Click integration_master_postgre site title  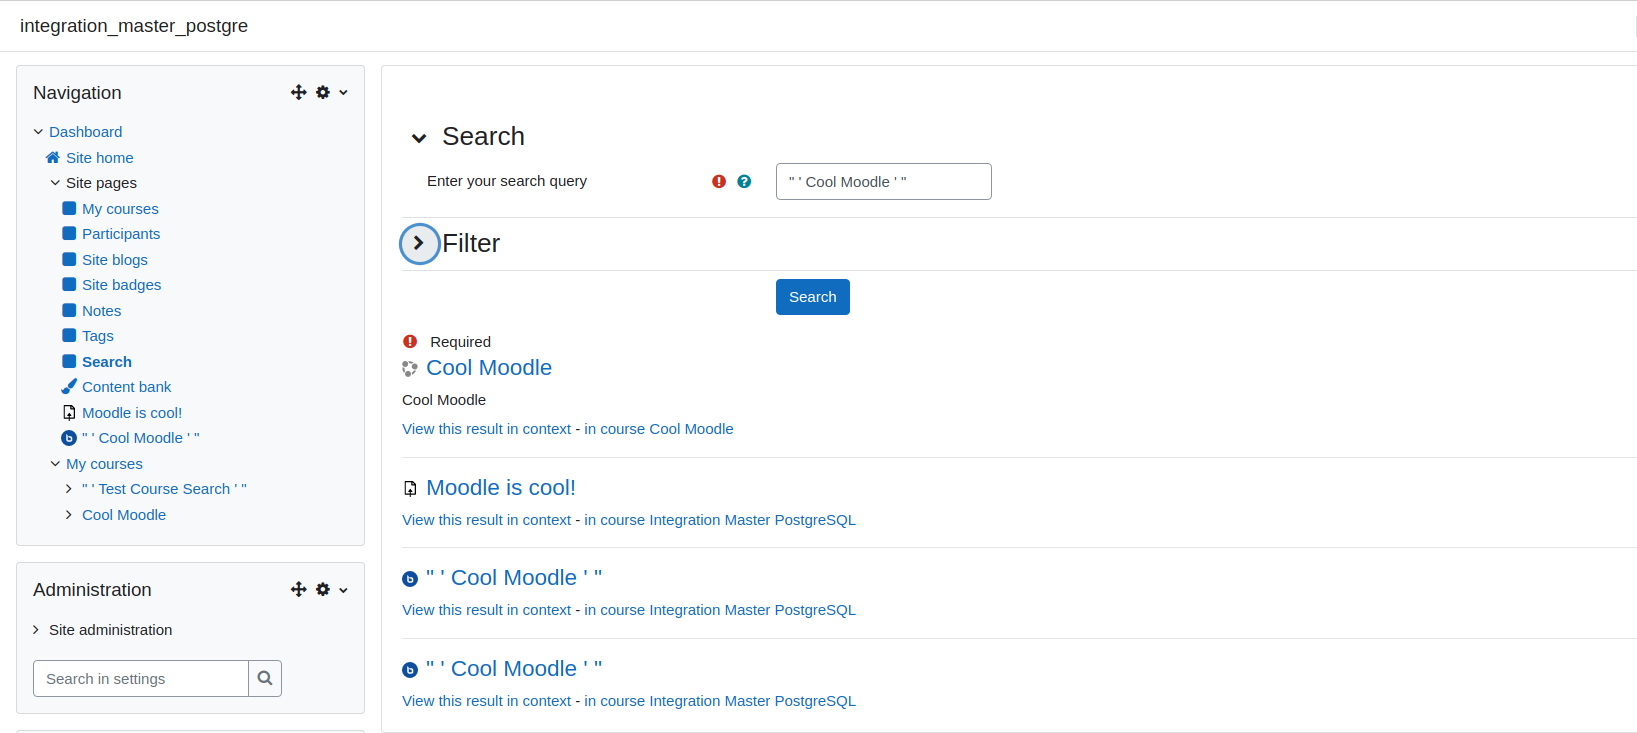[x=134, y=26]
